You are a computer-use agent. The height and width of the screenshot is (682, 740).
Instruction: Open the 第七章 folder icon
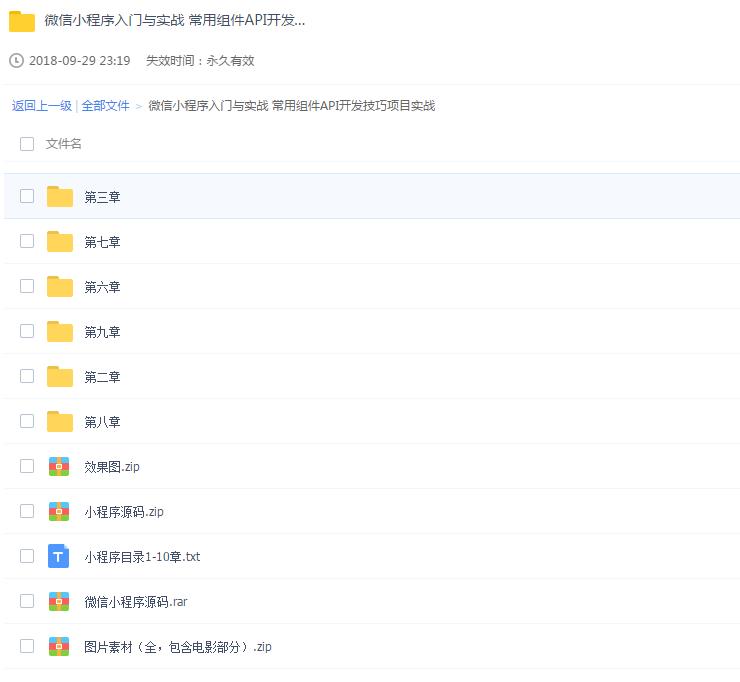[x=60, y=241]
